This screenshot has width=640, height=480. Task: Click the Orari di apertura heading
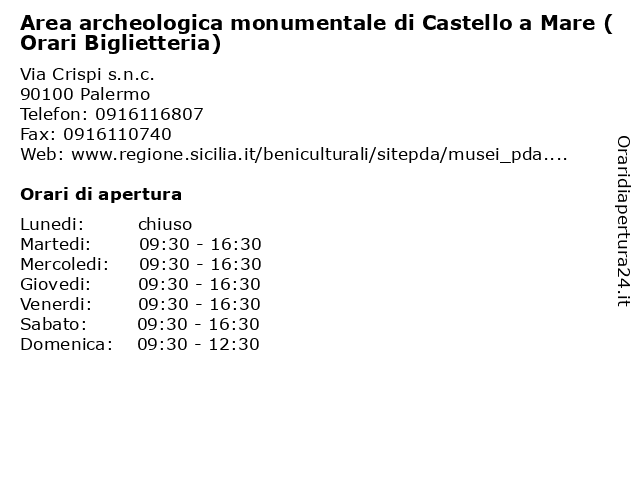[101, 195]
